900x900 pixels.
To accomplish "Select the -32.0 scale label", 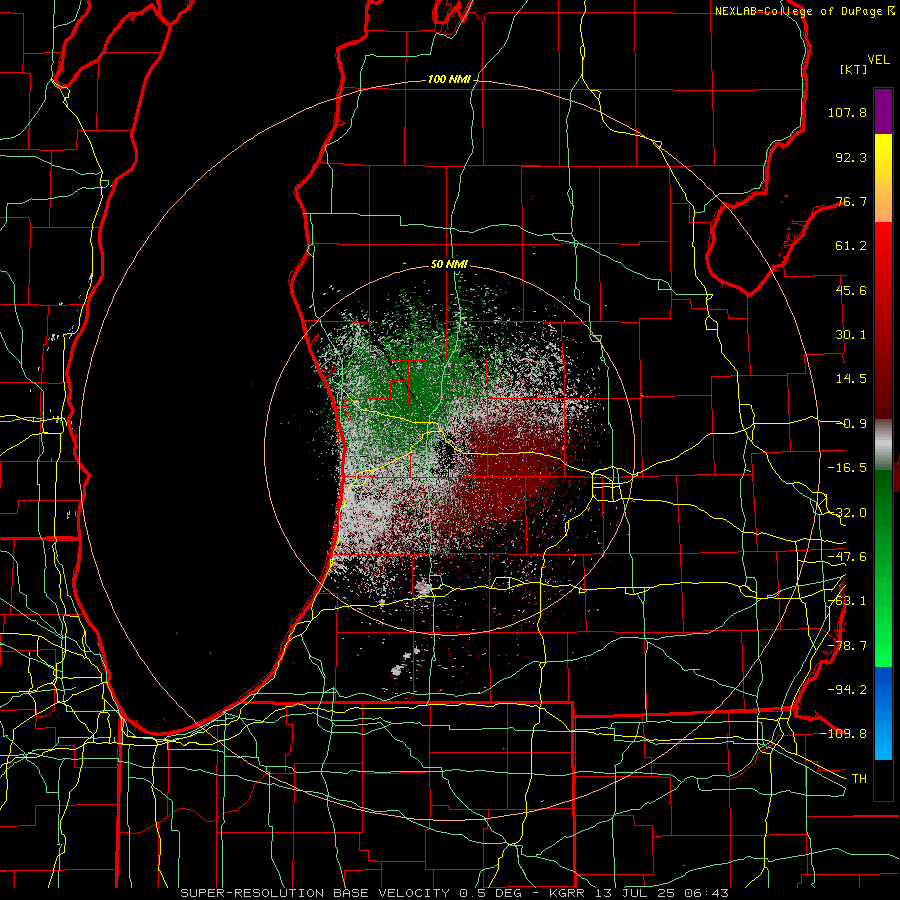I will (847, 513).
